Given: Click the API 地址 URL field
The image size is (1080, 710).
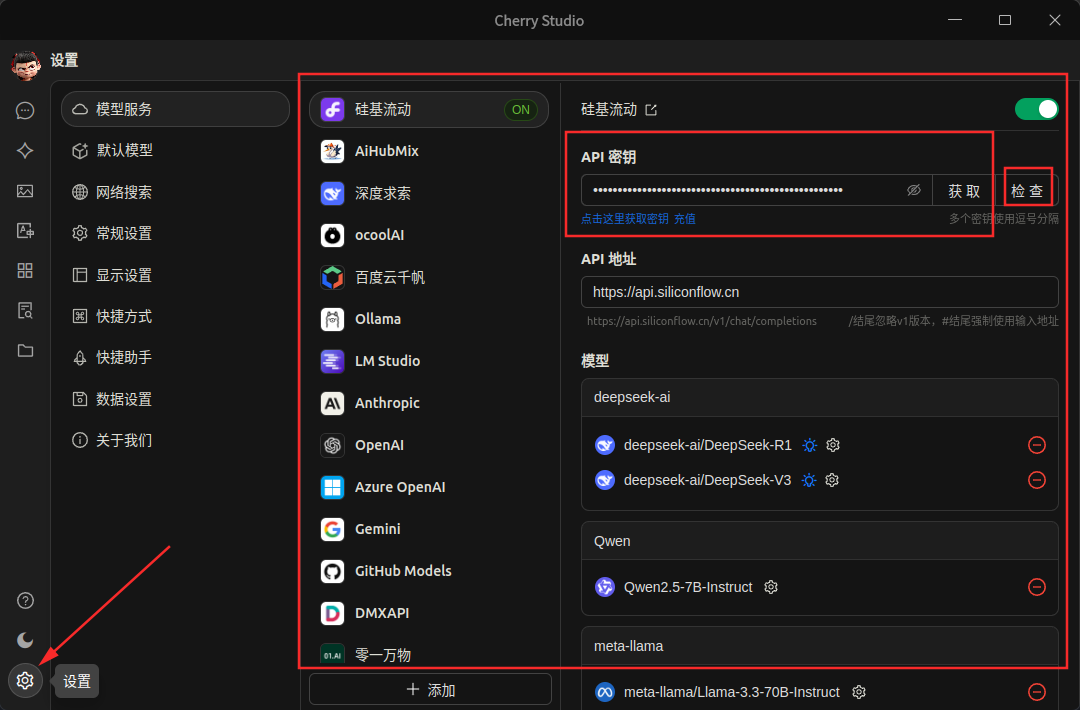Looking at the screenshot, I should coord(820,292).
